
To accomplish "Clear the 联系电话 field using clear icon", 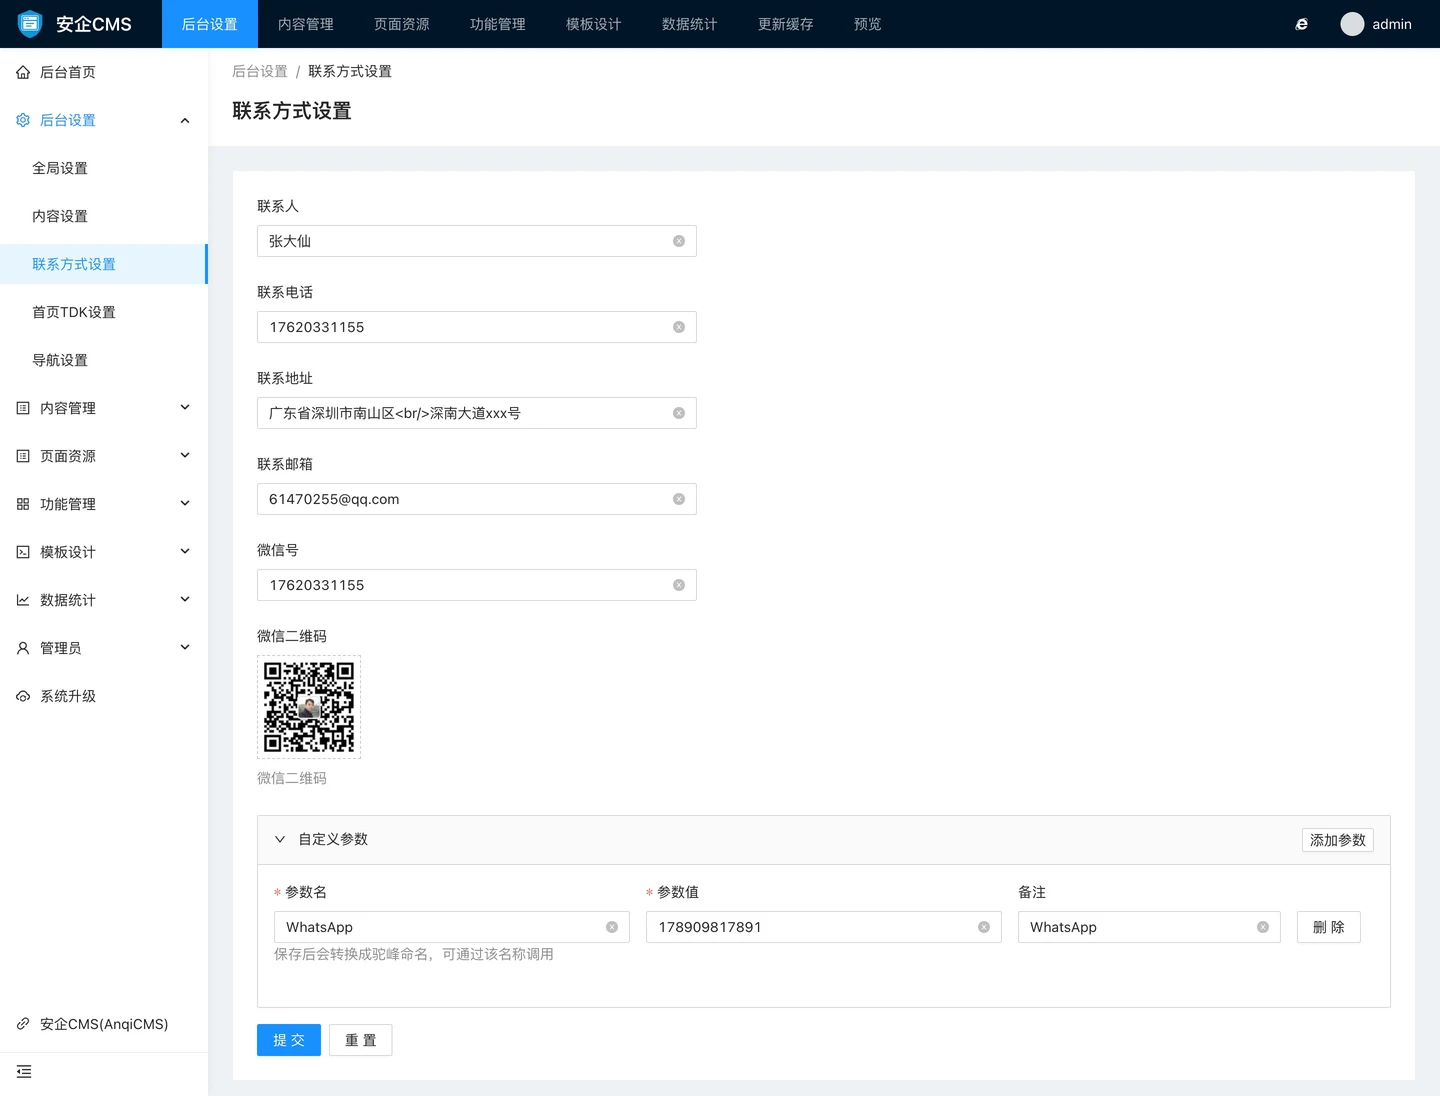I will click(679, 327).
